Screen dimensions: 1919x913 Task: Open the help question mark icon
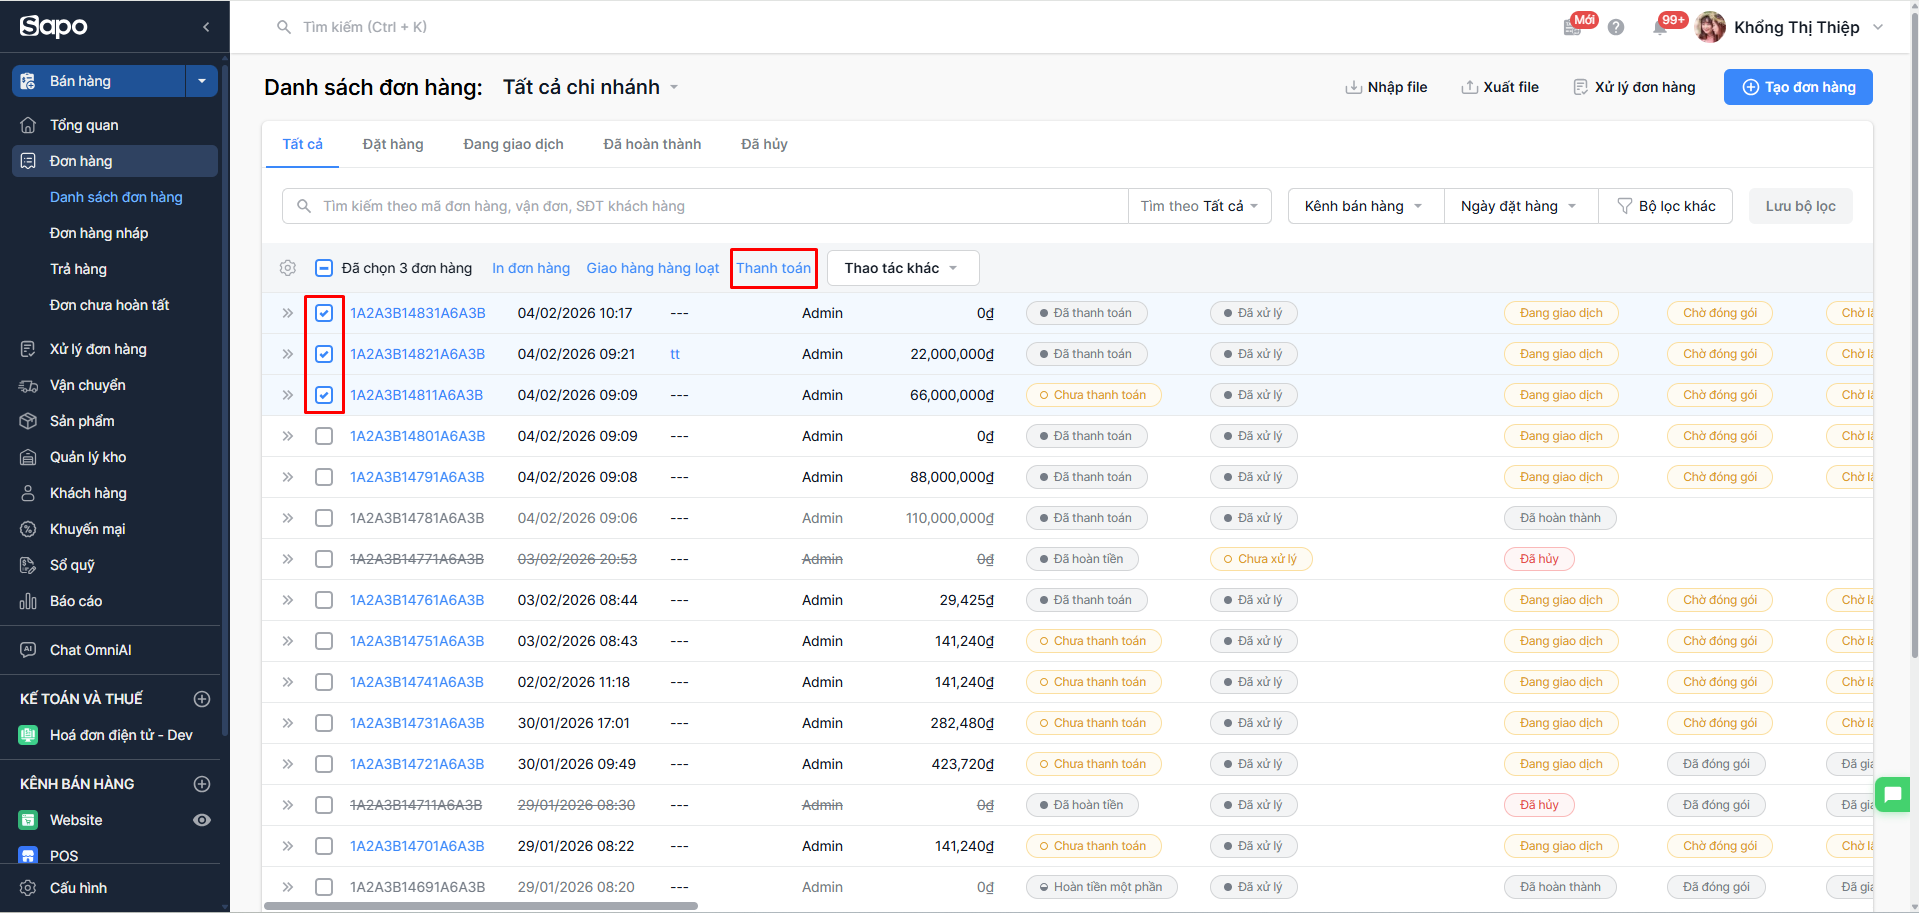click(1616, 28)
